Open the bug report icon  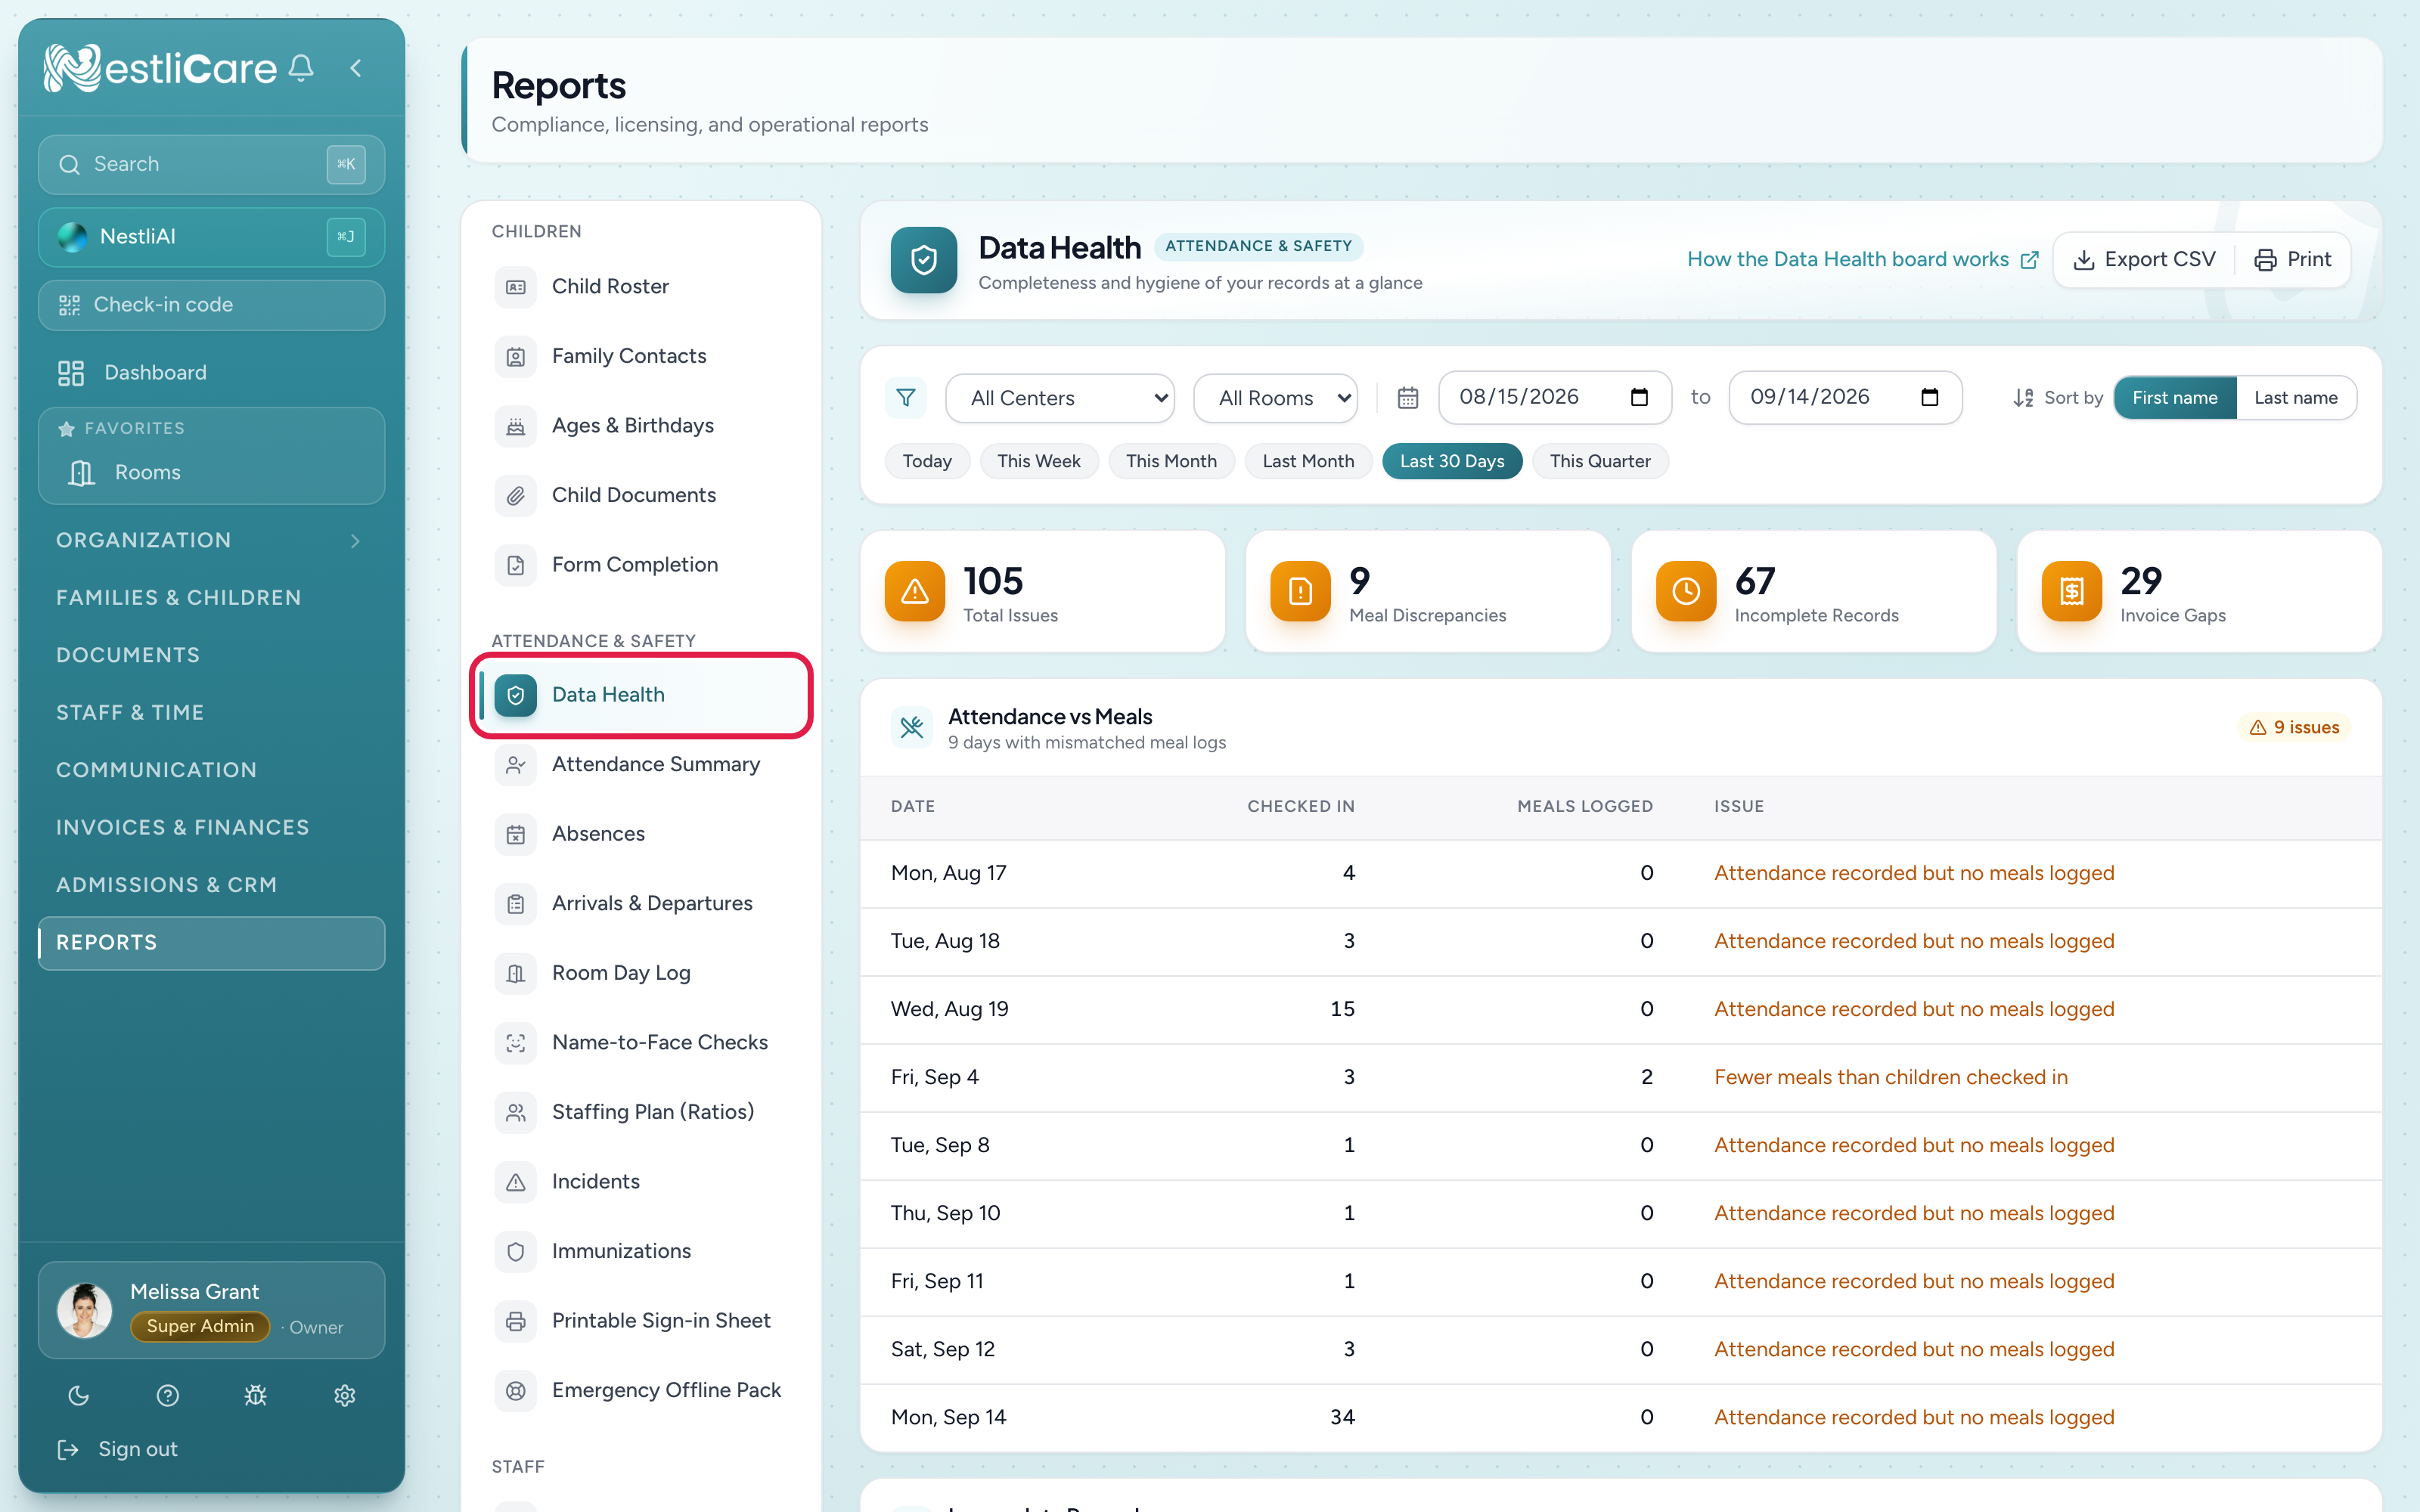click(256, 1395)
